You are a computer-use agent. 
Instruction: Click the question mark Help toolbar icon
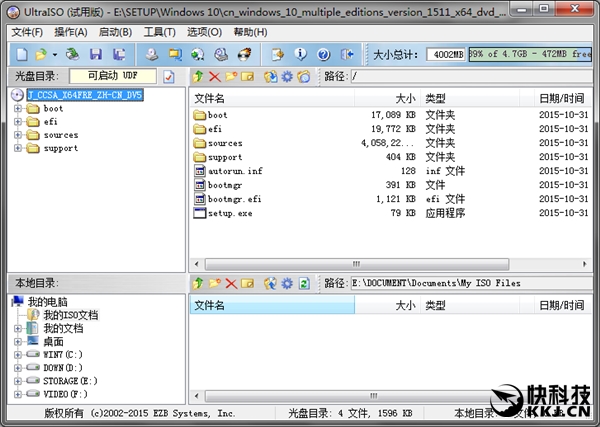pos(322,54)
